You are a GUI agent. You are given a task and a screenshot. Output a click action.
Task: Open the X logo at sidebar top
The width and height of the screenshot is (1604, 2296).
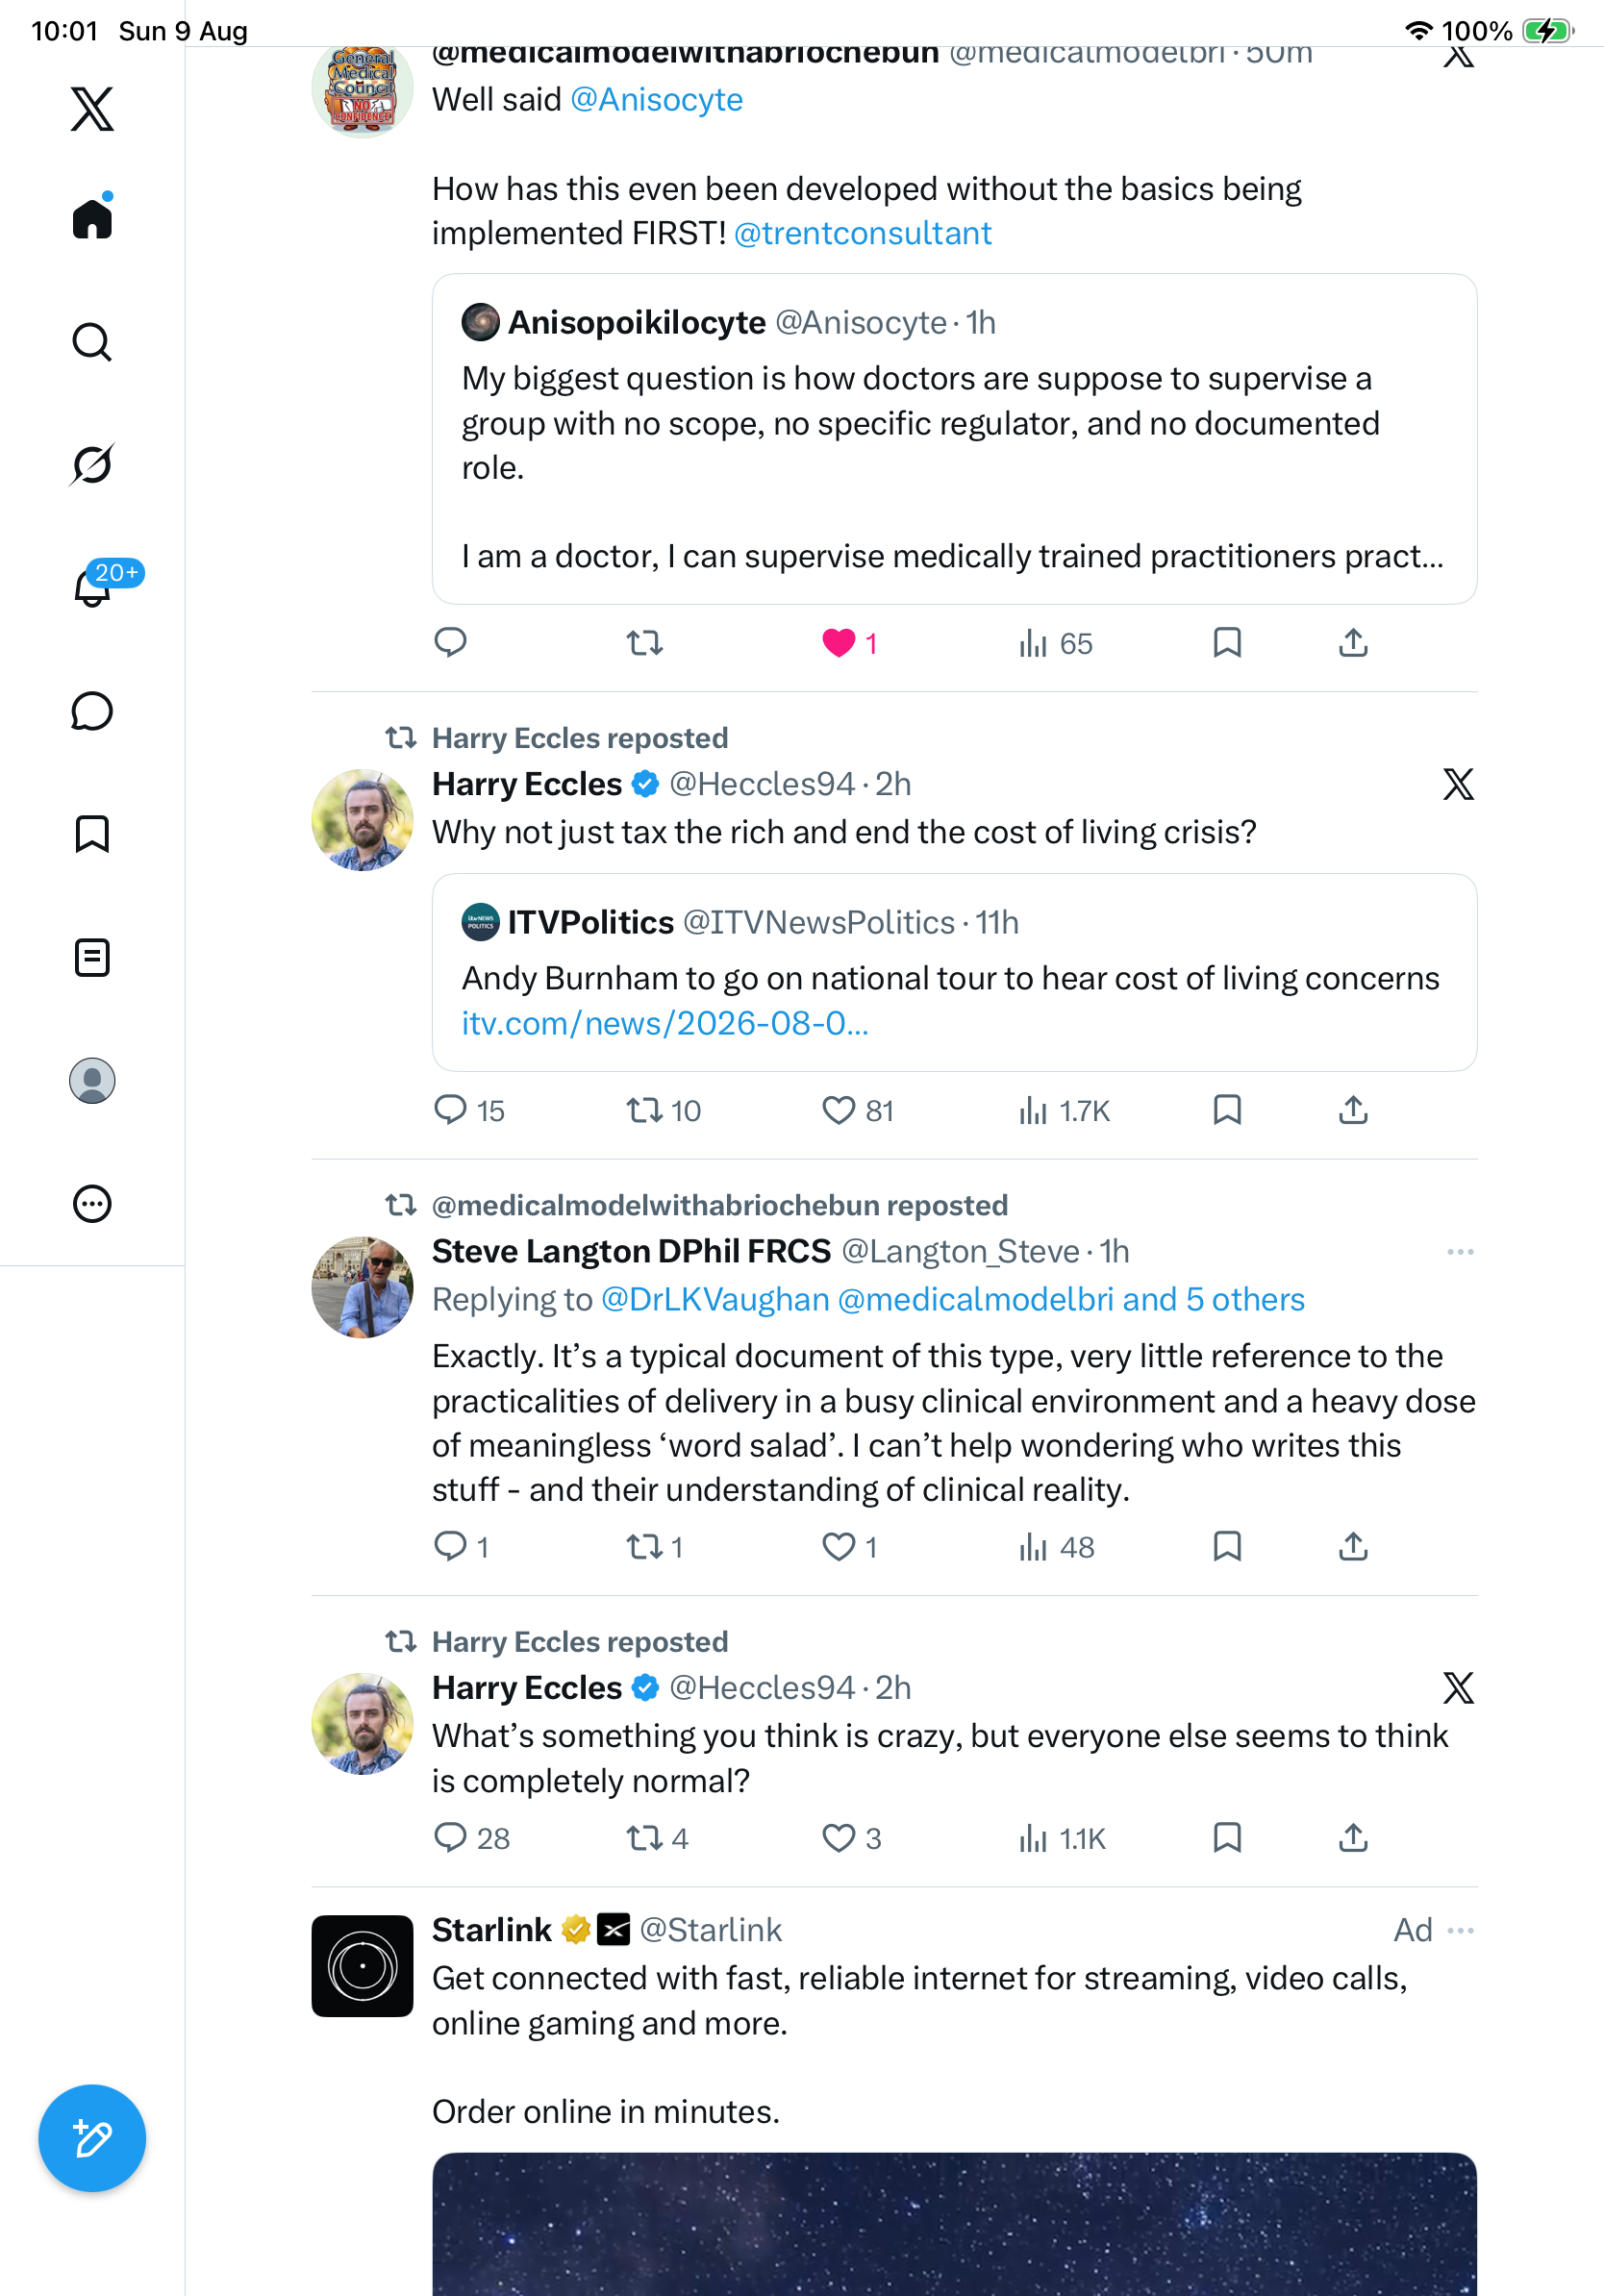click(x=92, y=109)
